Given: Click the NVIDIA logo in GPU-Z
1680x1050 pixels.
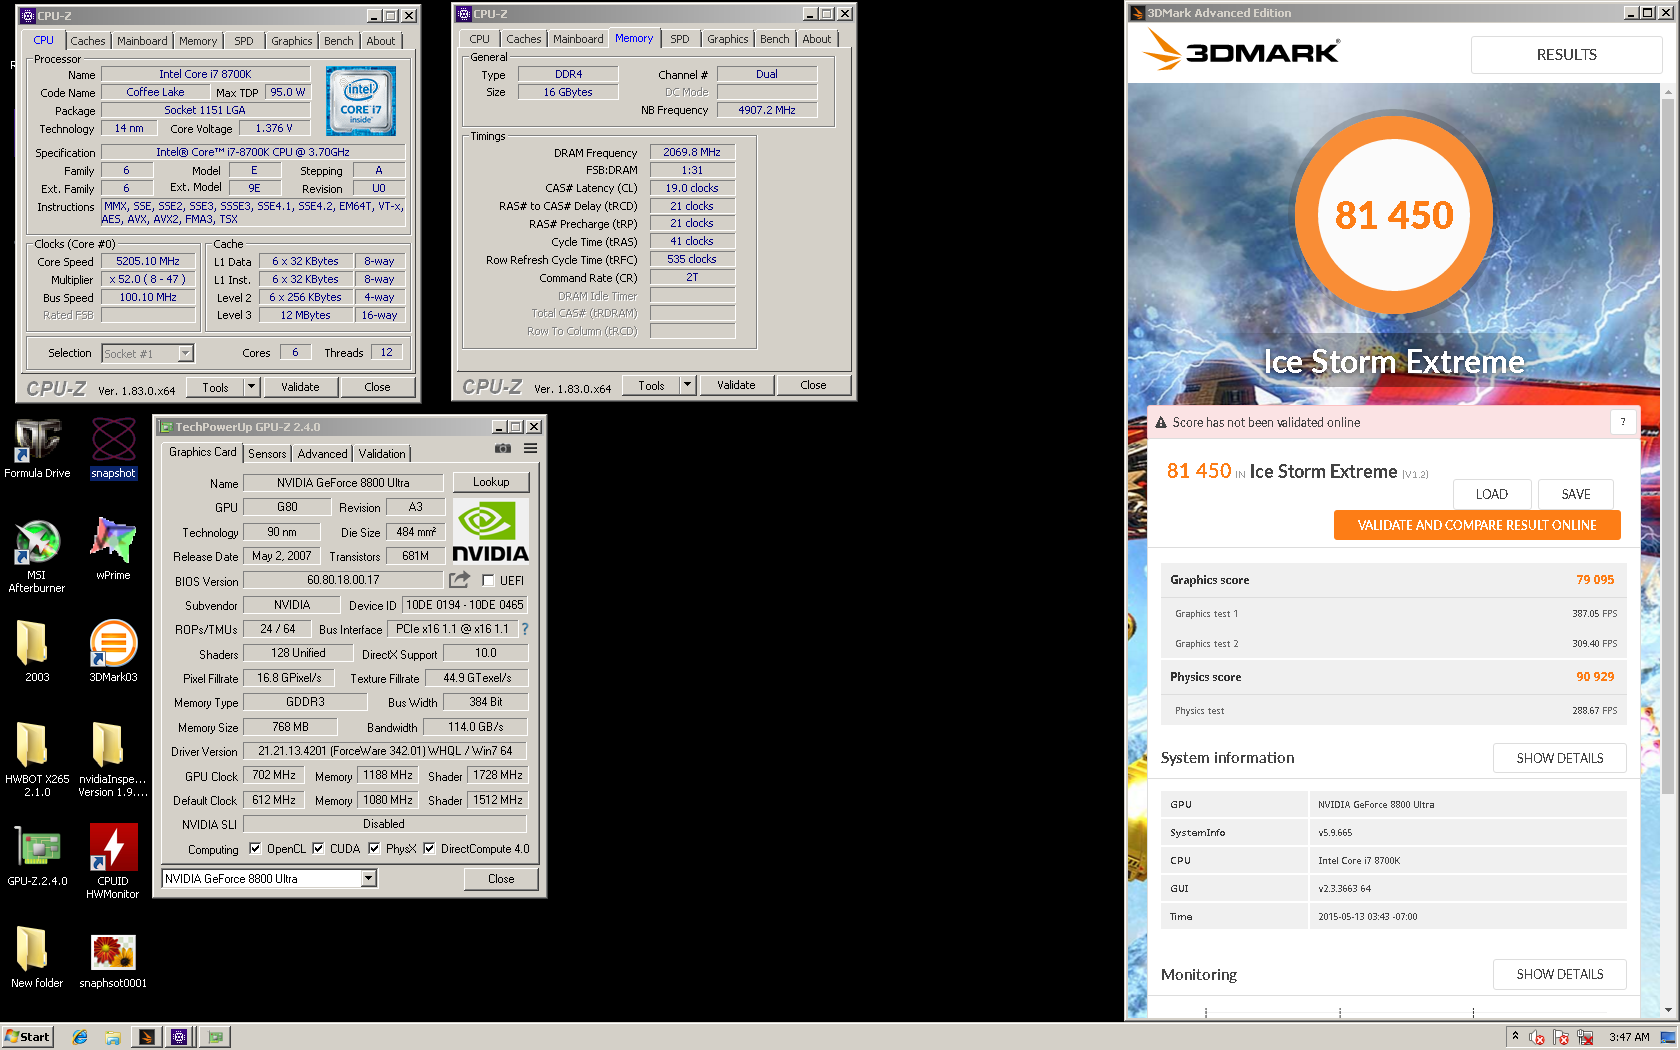Looking at the screenshot, I should [x=490, y=532].
